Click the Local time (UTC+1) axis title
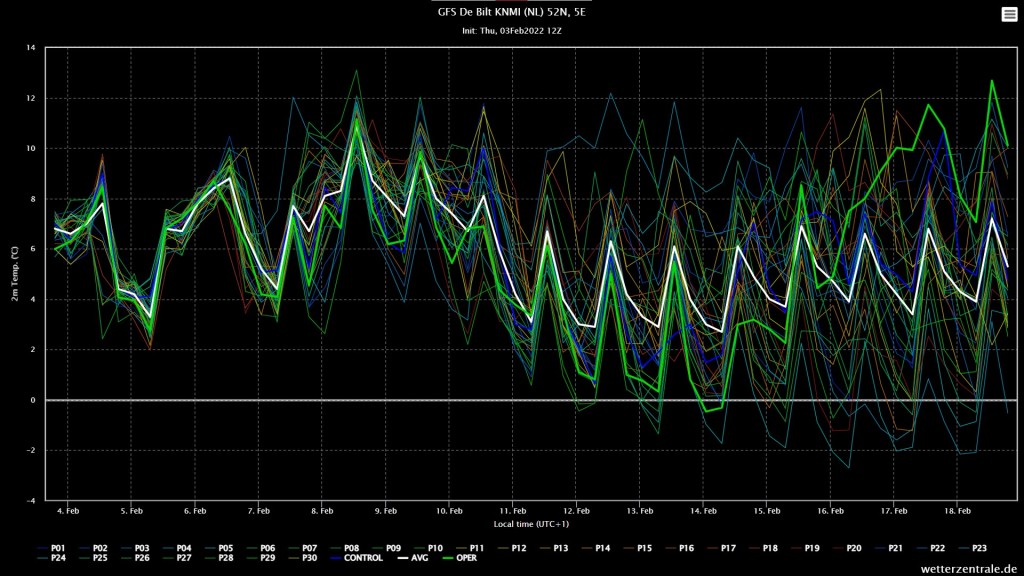This screenshot has height=576, width=1024. (x=531, y=524)
